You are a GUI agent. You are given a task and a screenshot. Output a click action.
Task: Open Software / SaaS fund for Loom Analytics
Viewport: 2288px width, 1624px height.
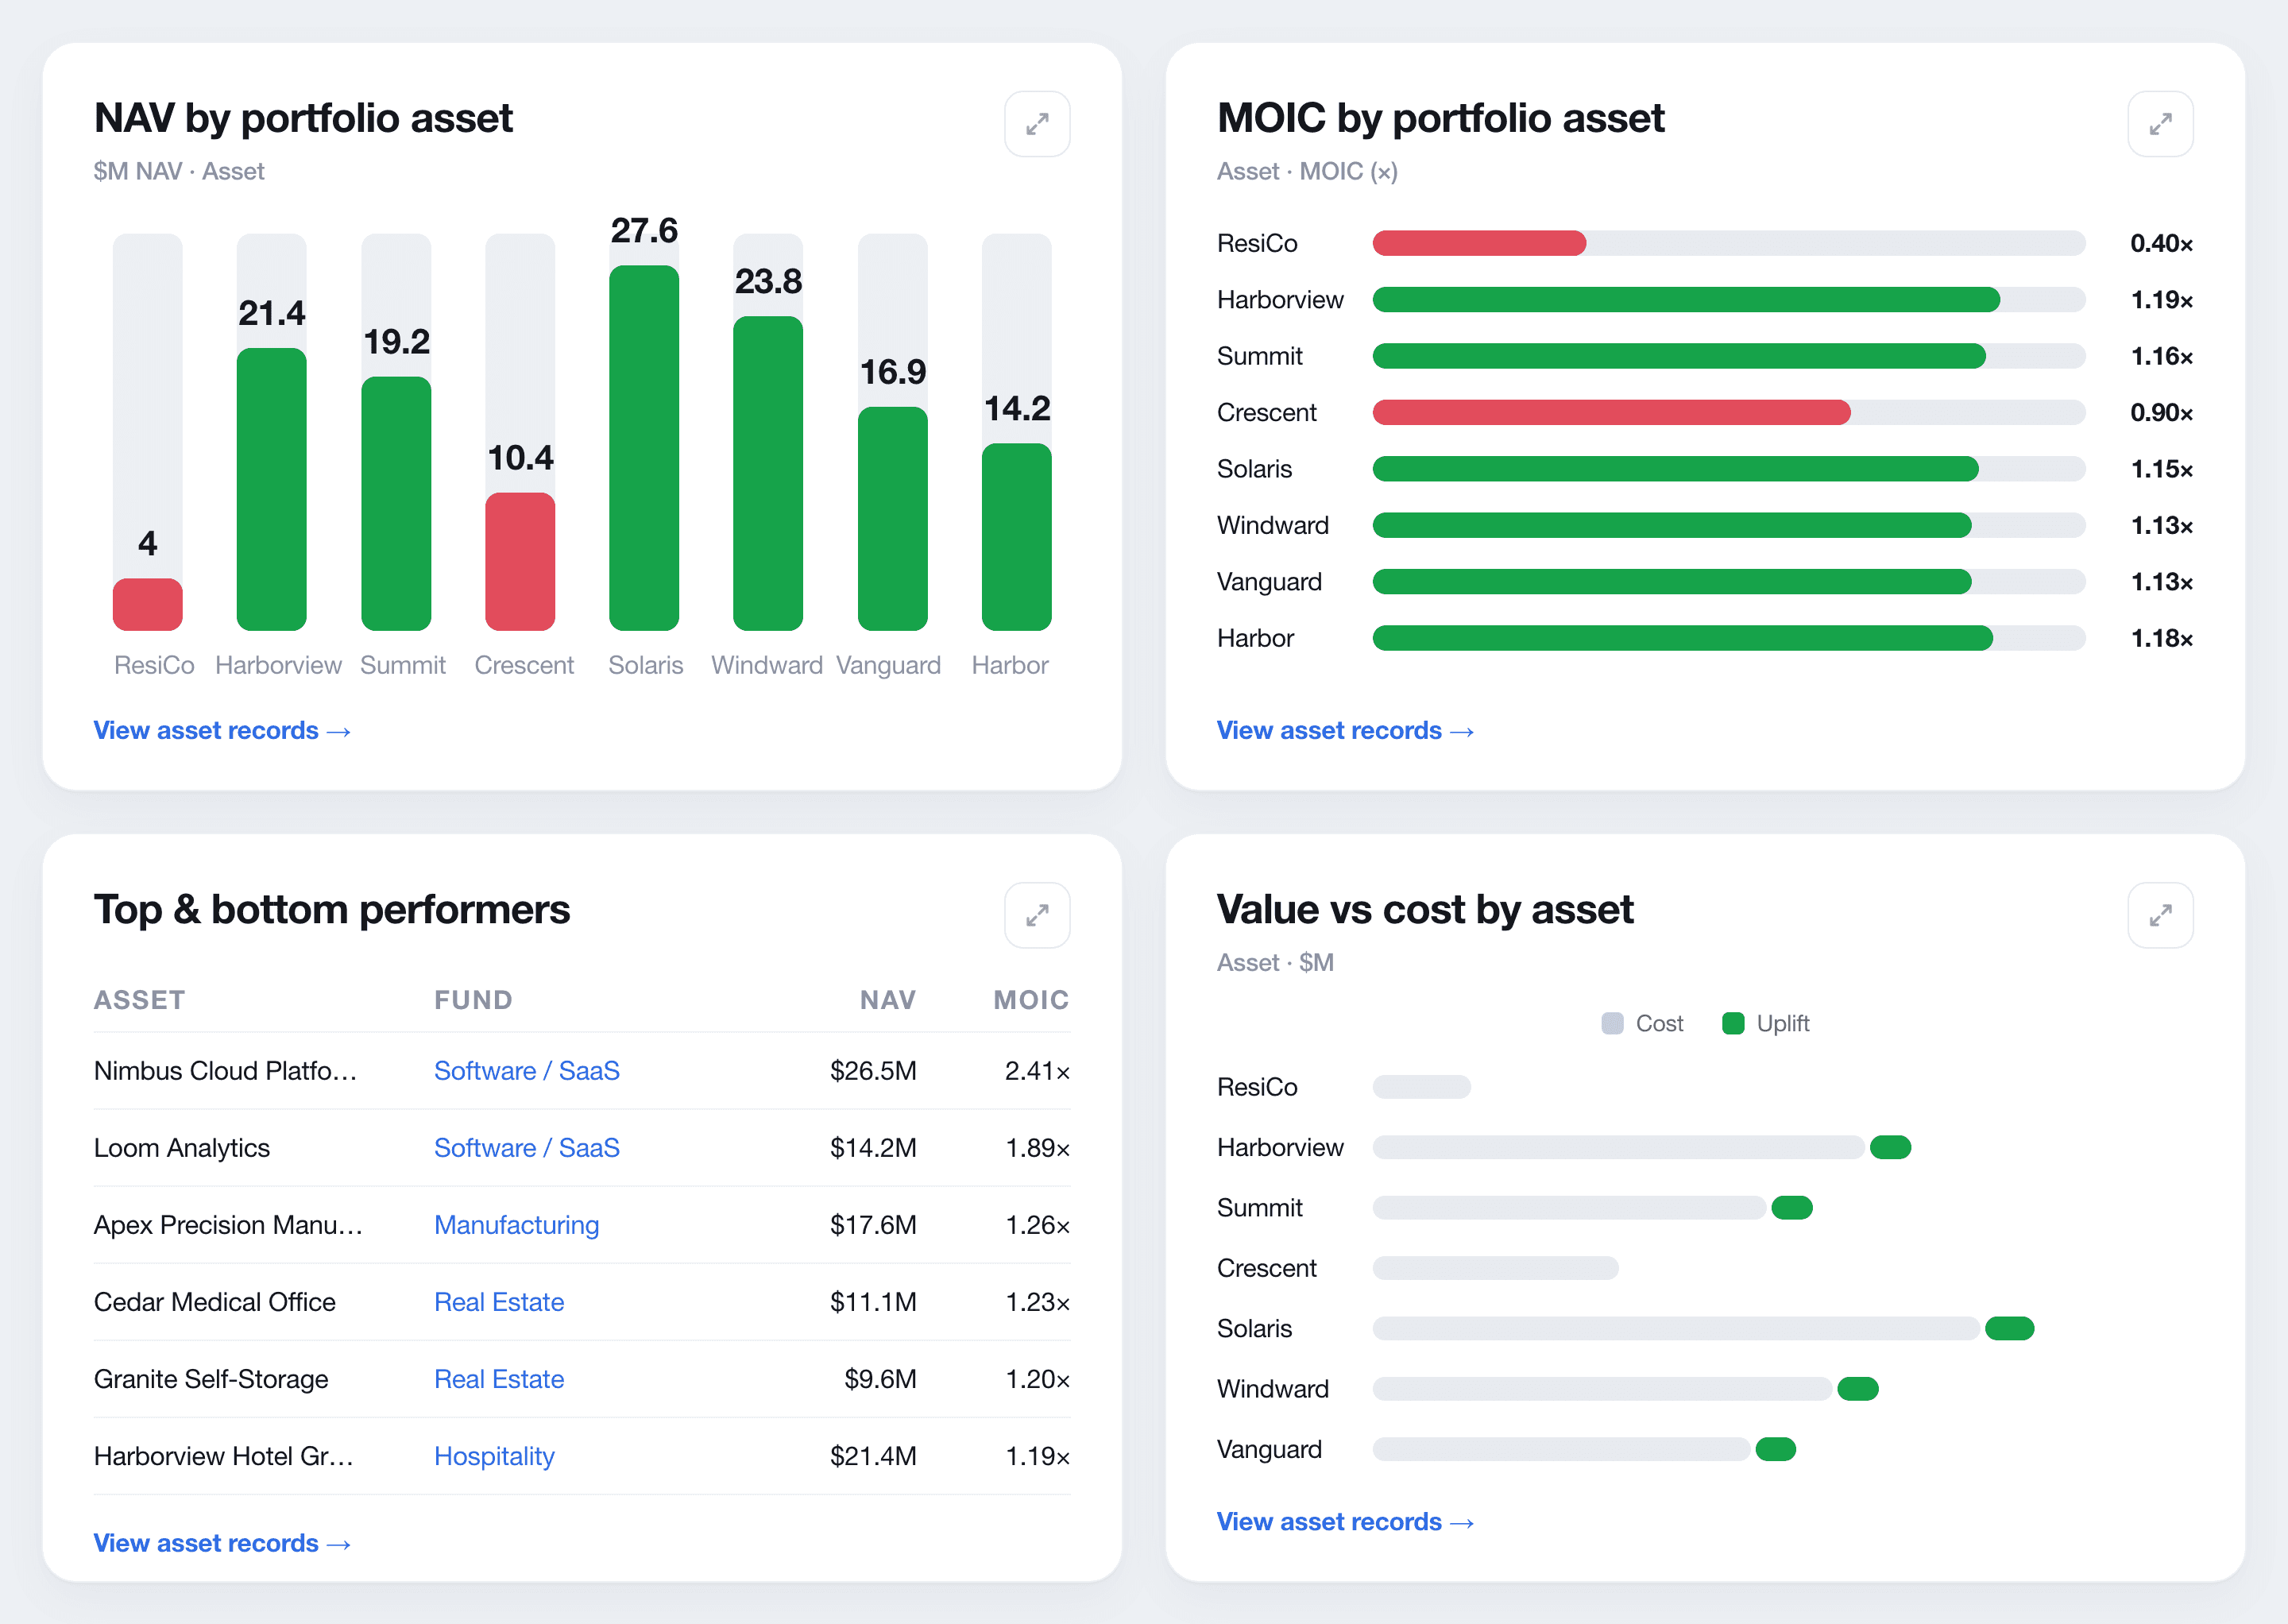pos(527,1148)
